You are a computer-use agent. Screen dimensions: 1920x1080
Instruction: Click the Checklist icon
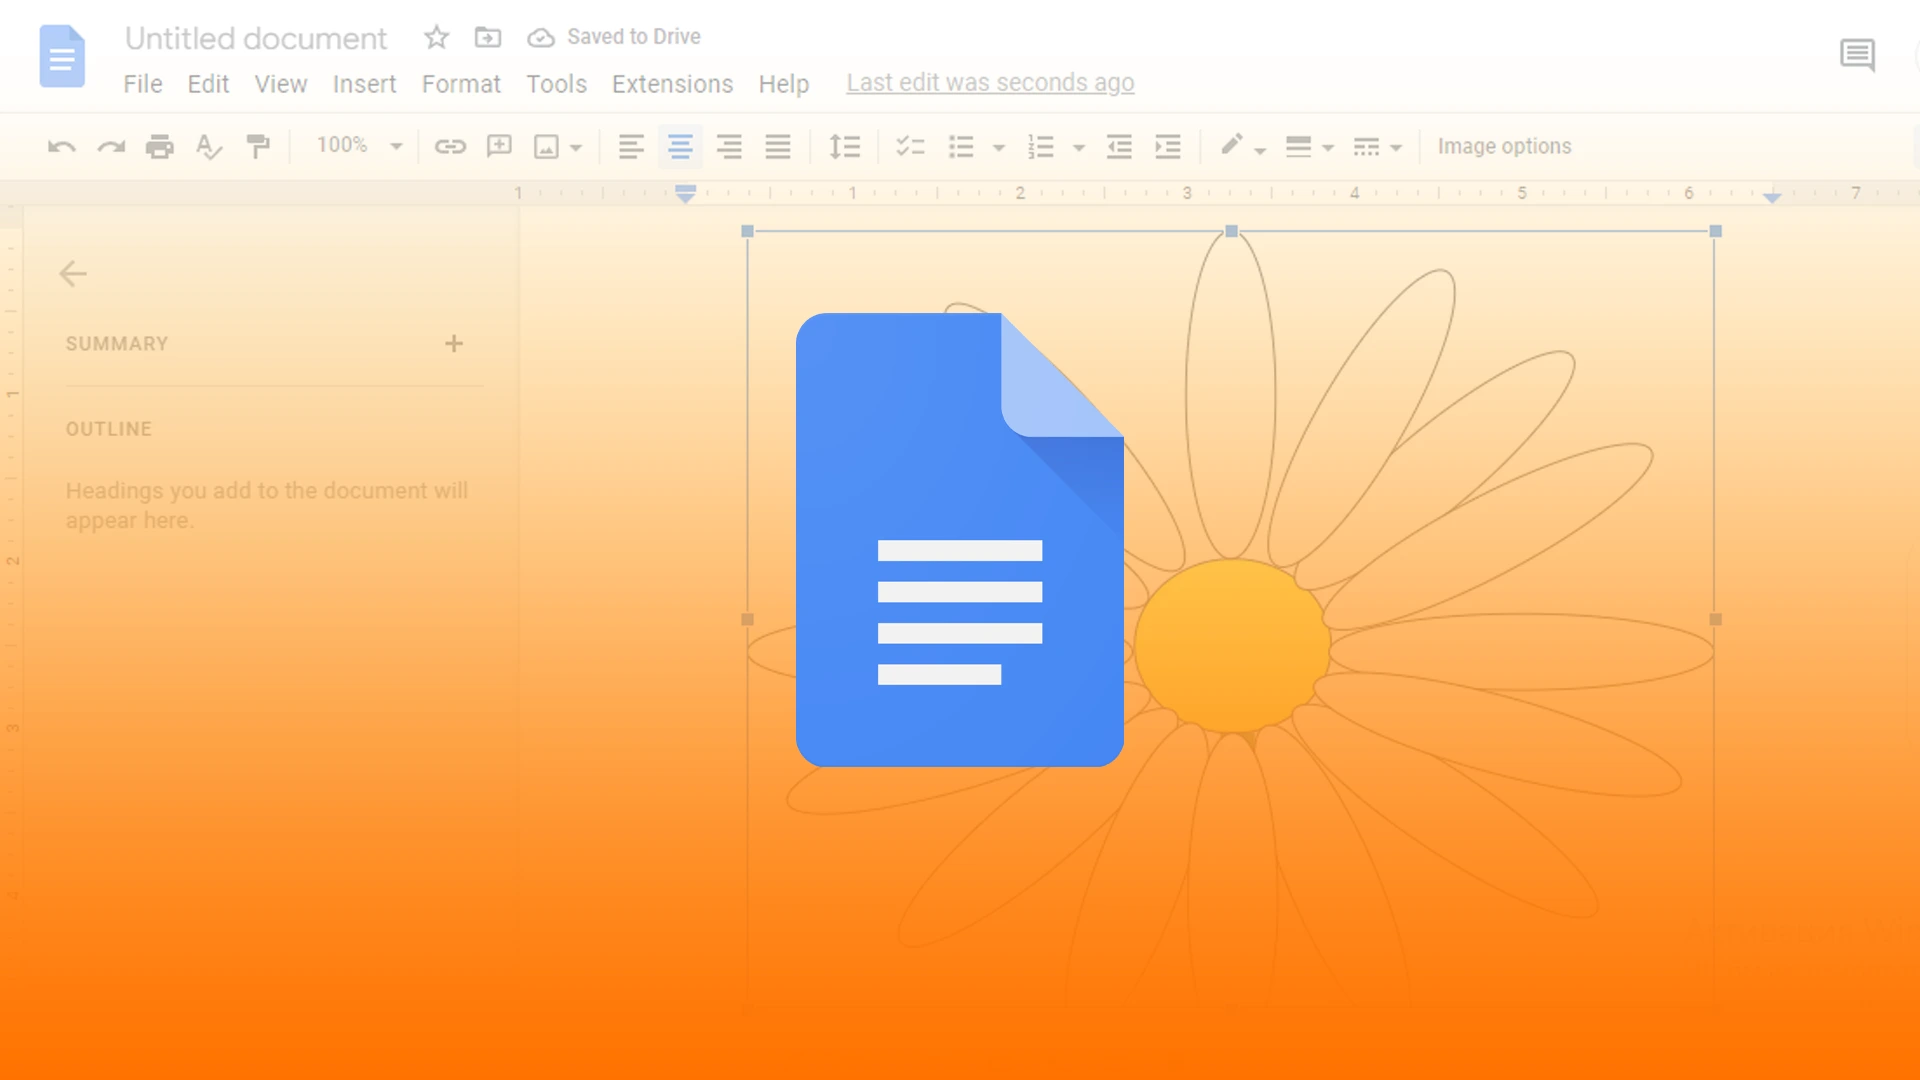pyautogui.click(x=910, y=147)
